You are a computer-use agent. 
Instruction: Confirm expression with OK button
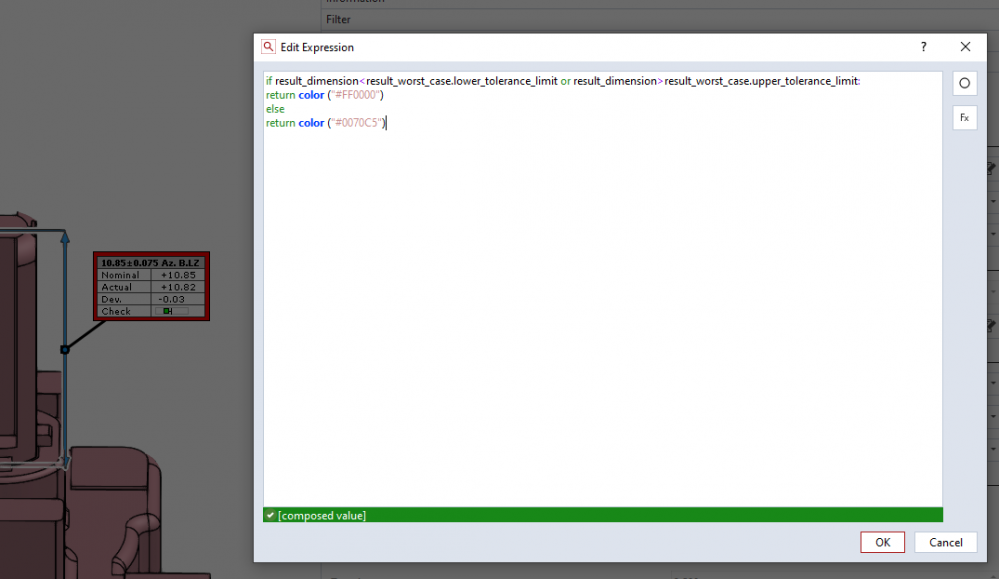point(882,542)
